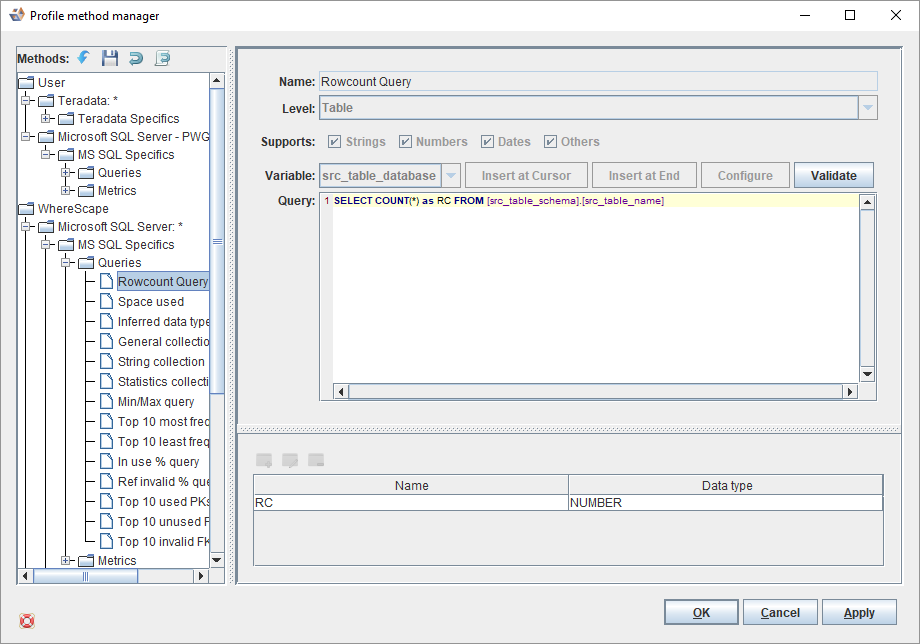920x644 pixels.
Task: Click the Profile method manager title icon
Action: click(x=17, y=15)
